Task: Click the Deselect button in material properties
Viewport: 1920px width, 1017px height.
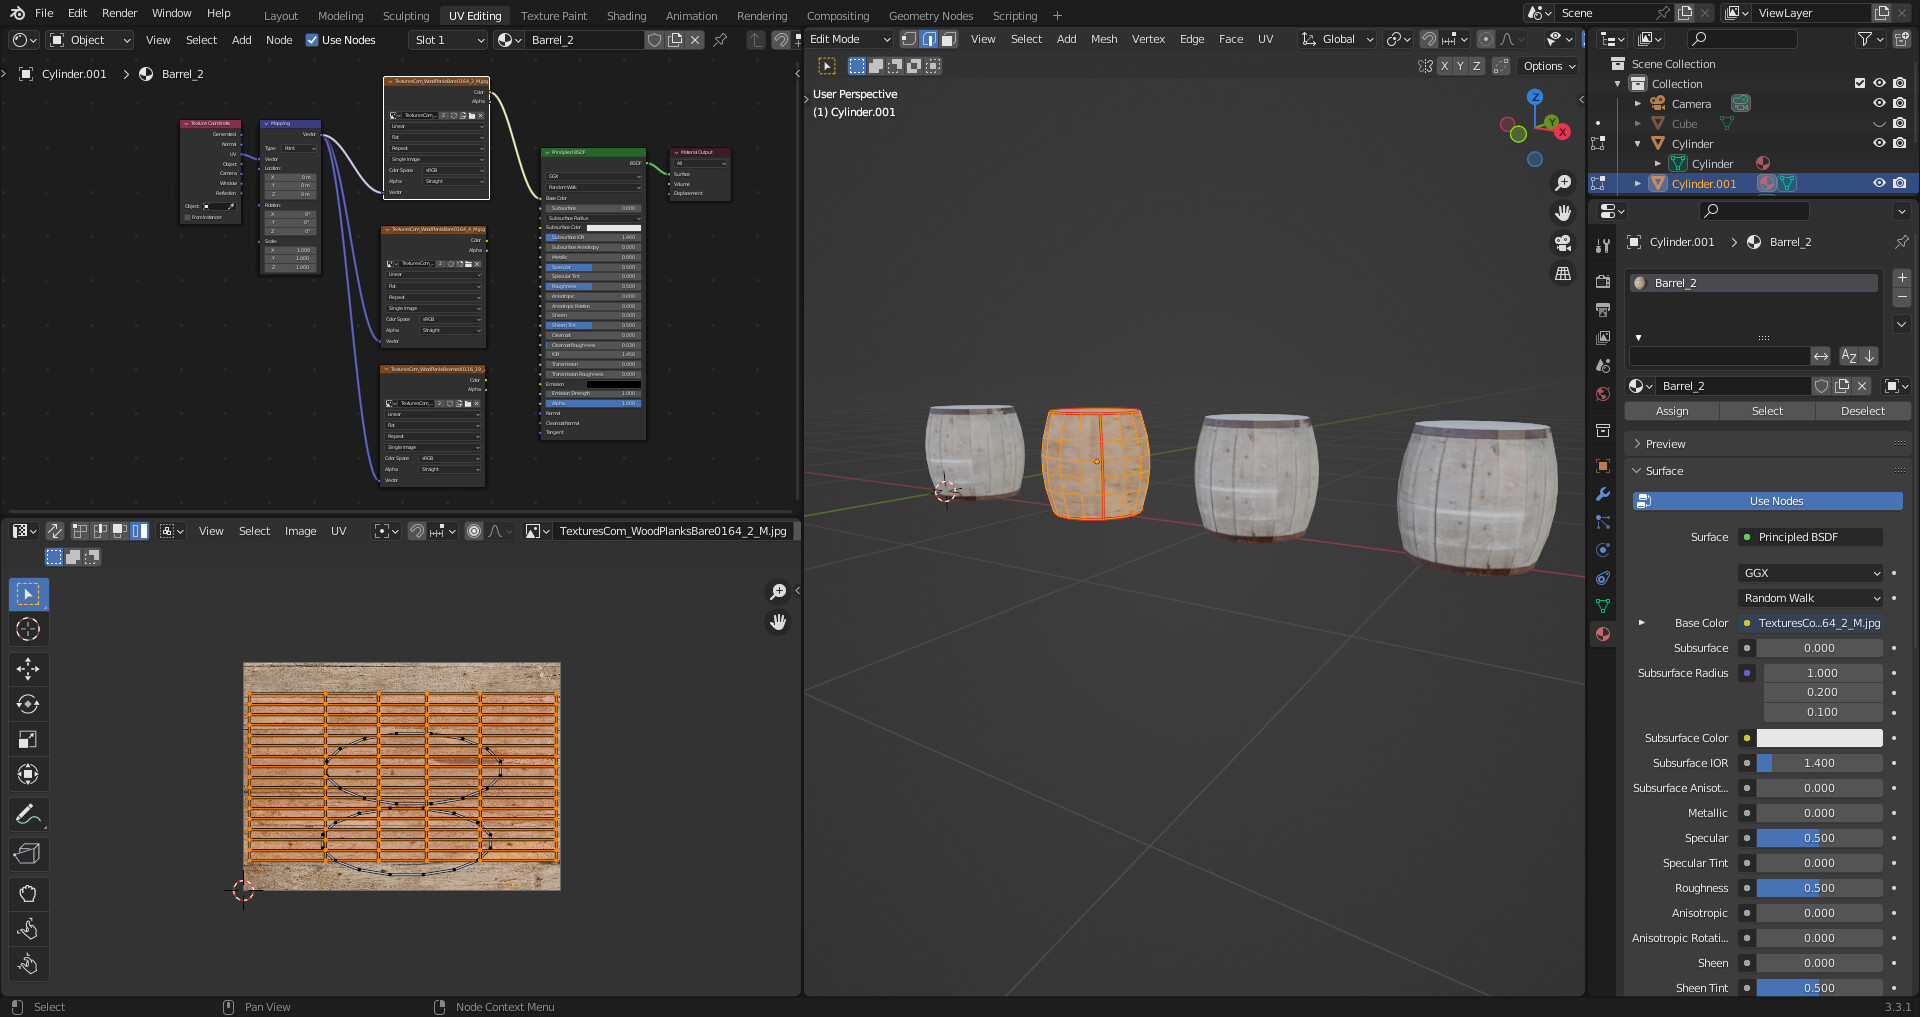Action: [1862, 411]
